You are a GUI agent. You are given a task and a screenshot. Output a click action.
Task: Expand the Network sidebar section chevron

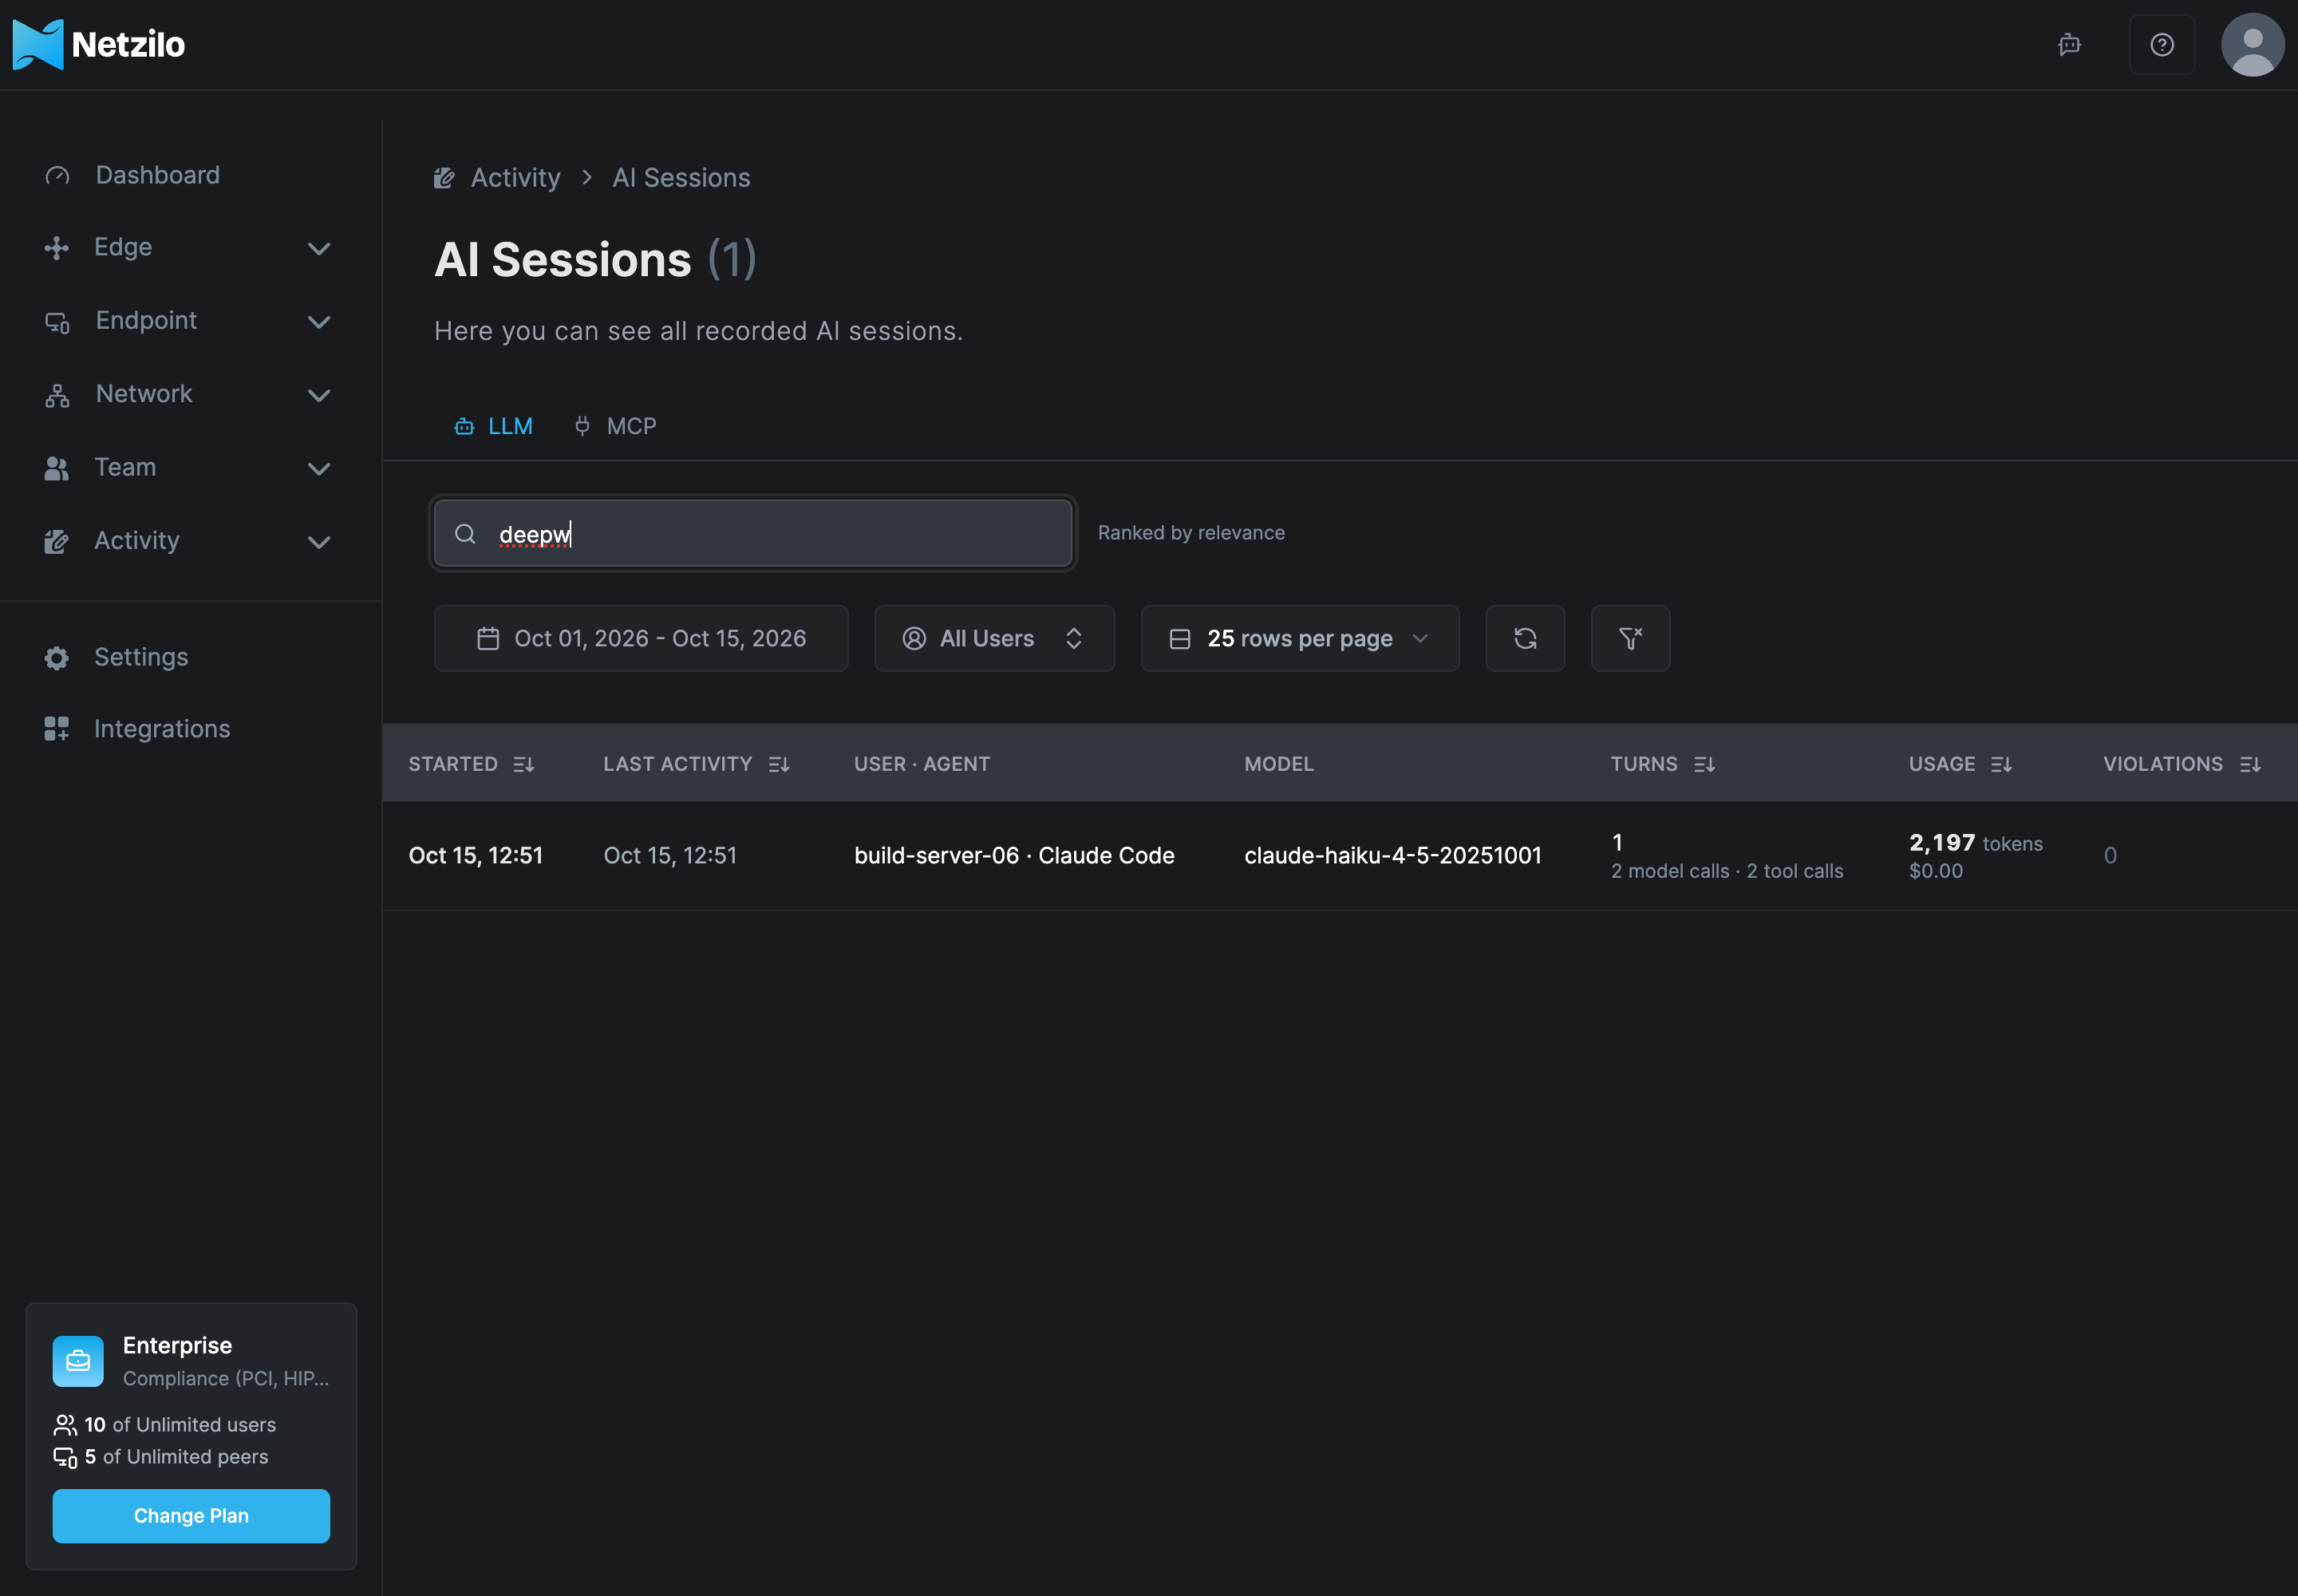(x=319, y=395)
